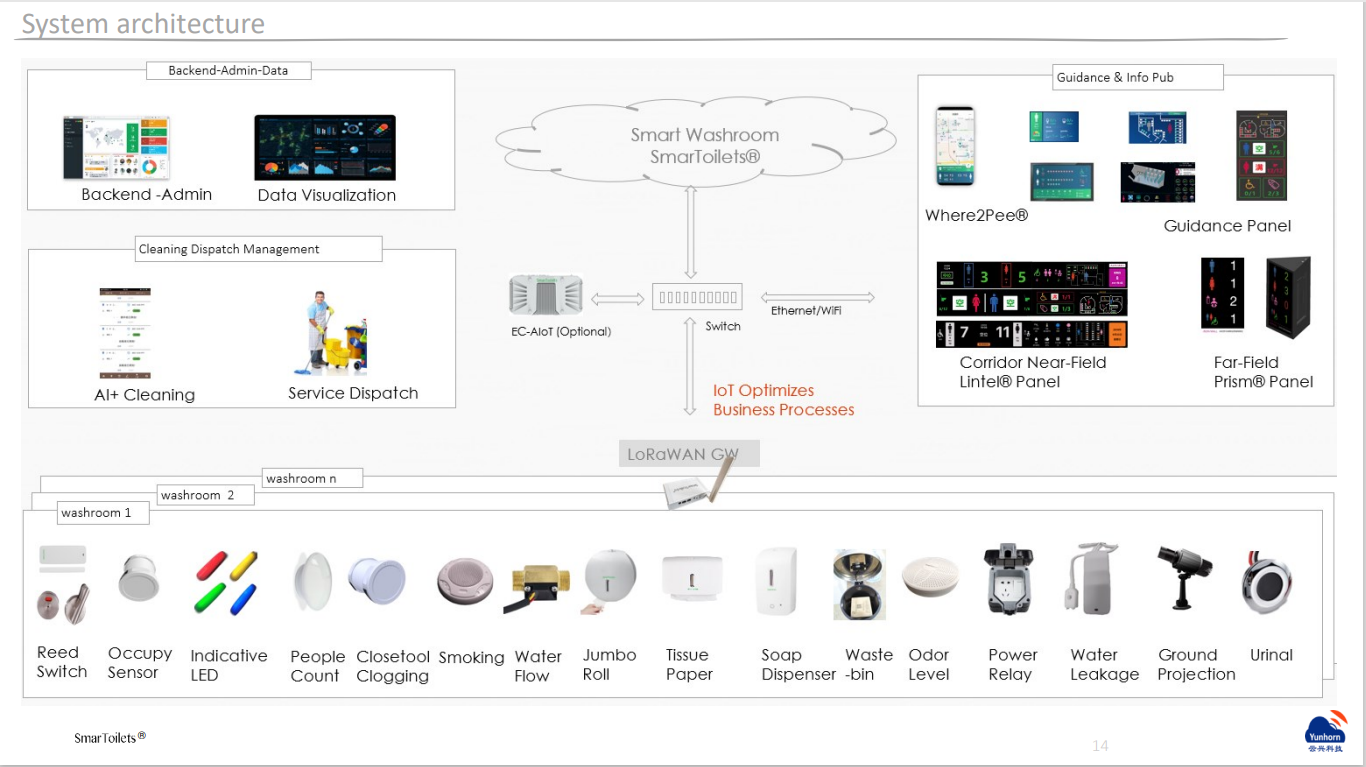1366x767 pixels.
Task: Click the AI+ Cleaning caption
Action: click(x=145, y=395)
